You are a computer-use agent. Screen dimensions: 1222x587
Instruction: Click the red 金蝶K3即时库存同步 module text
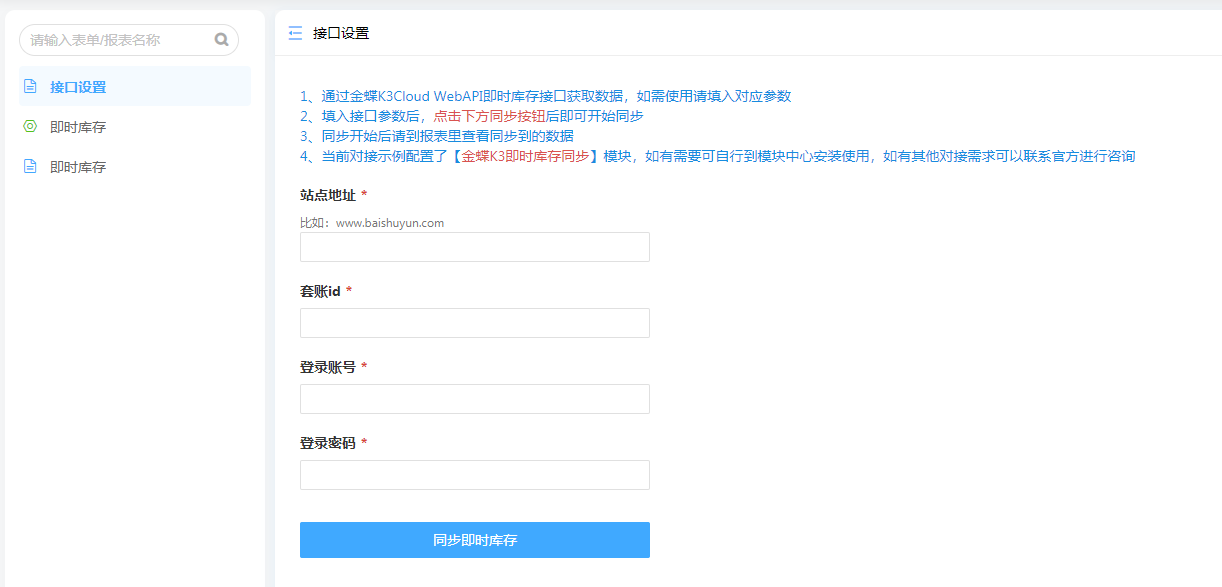[525, 156]
